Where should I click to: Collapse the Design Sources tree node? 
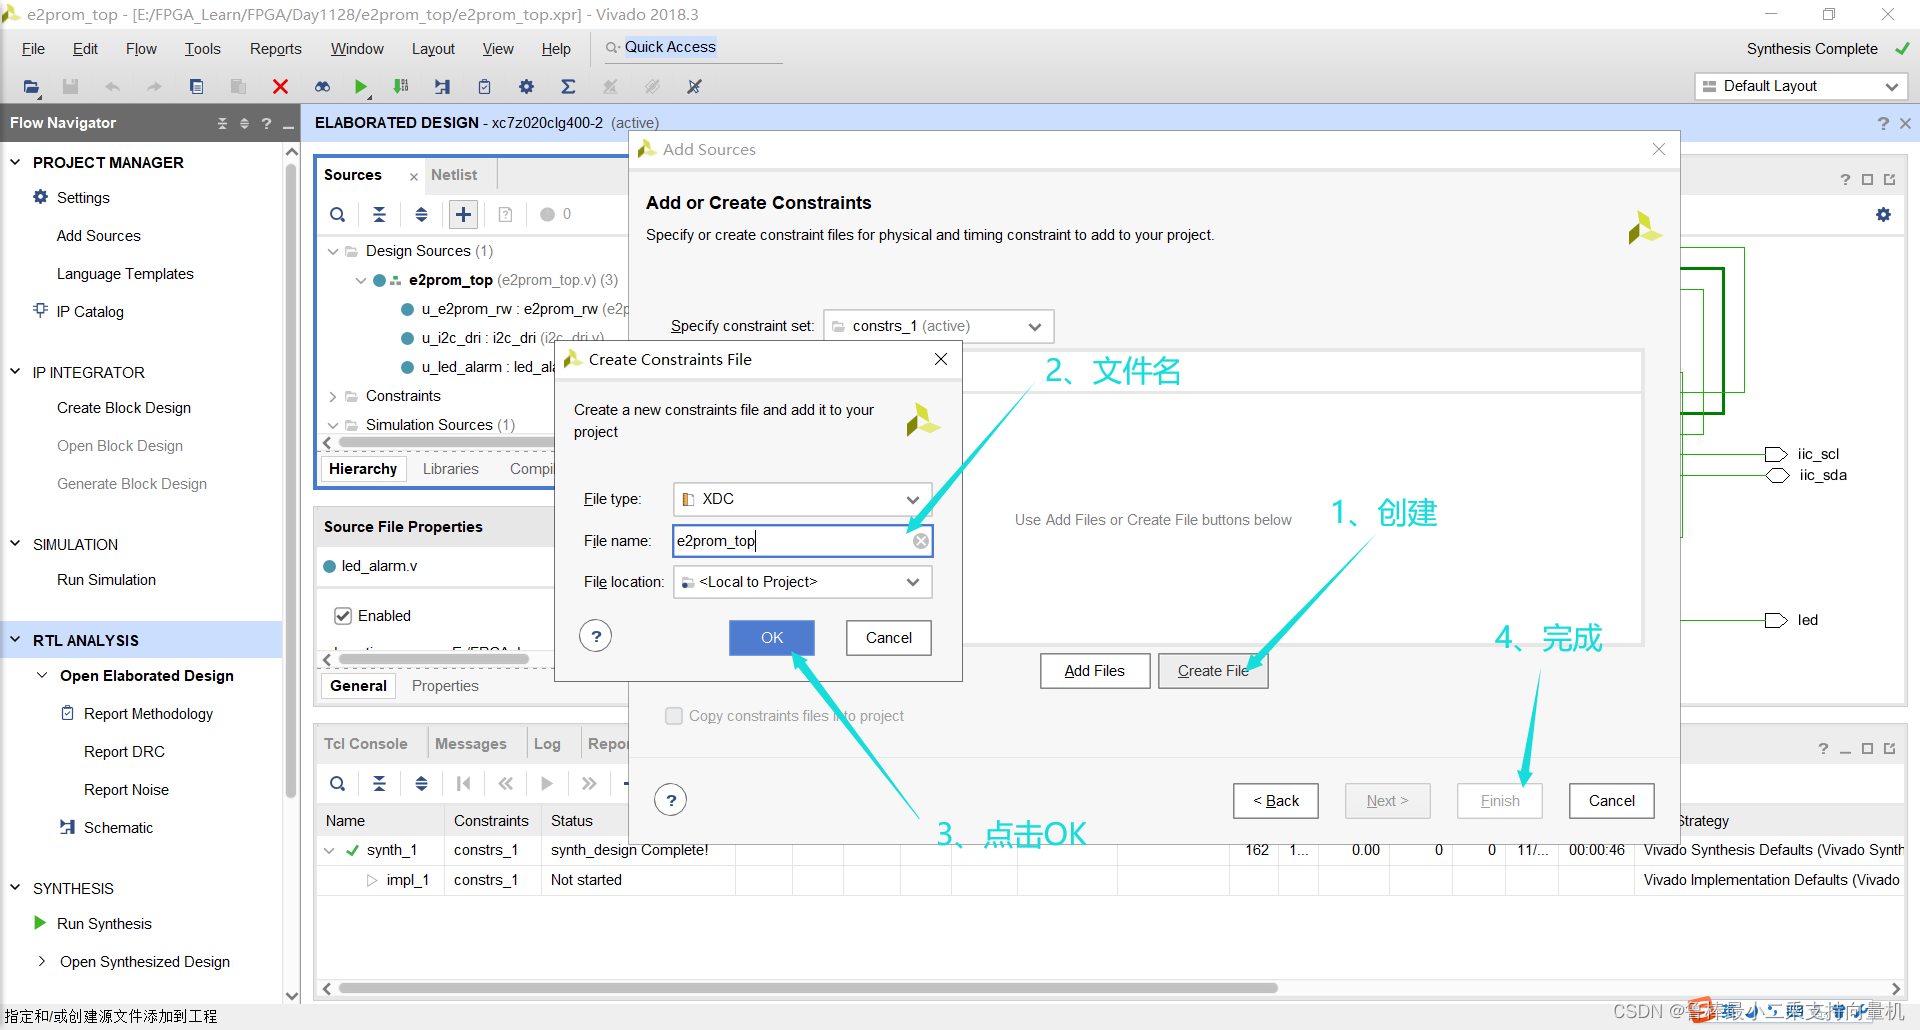tap(333, 251)
